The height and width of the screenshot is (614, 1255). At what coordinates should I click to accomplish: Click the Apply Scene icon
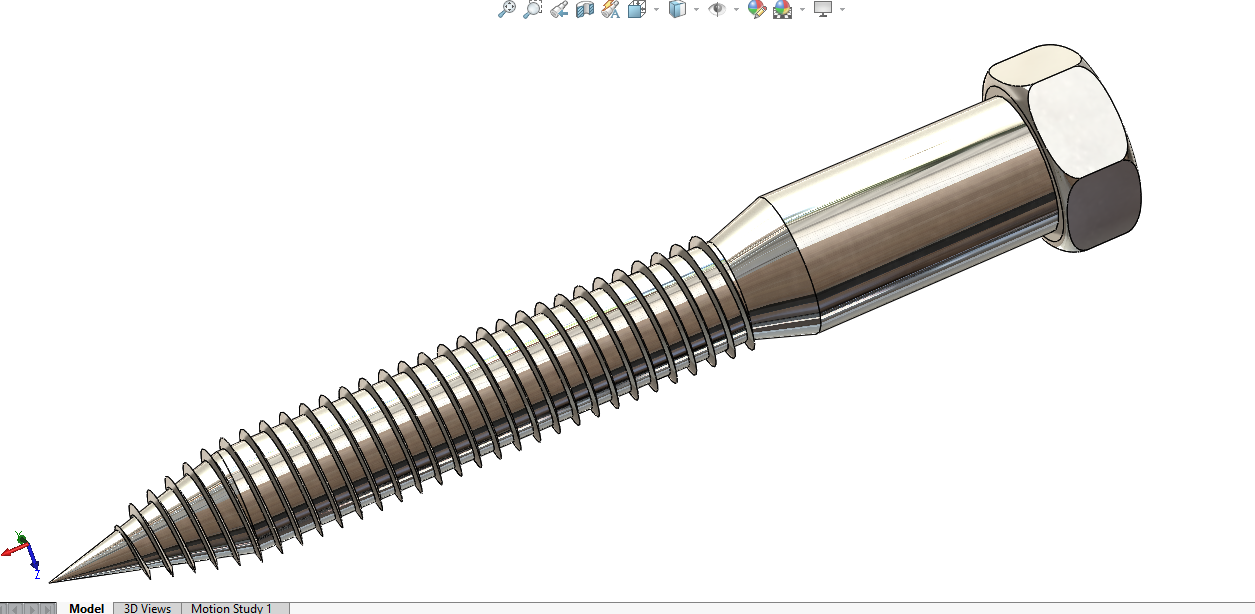point(783,9)
